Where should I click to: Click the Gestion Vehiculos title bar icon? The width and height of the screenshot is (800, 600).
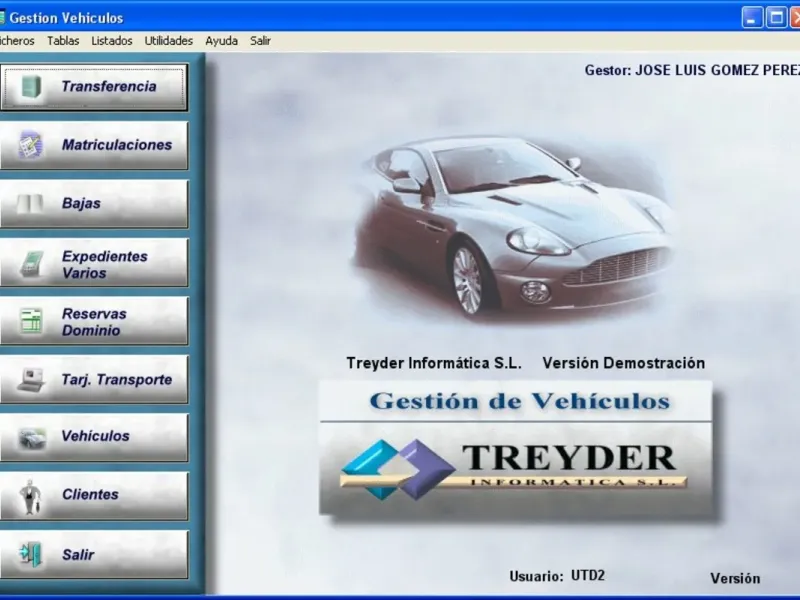click(2, 18)
